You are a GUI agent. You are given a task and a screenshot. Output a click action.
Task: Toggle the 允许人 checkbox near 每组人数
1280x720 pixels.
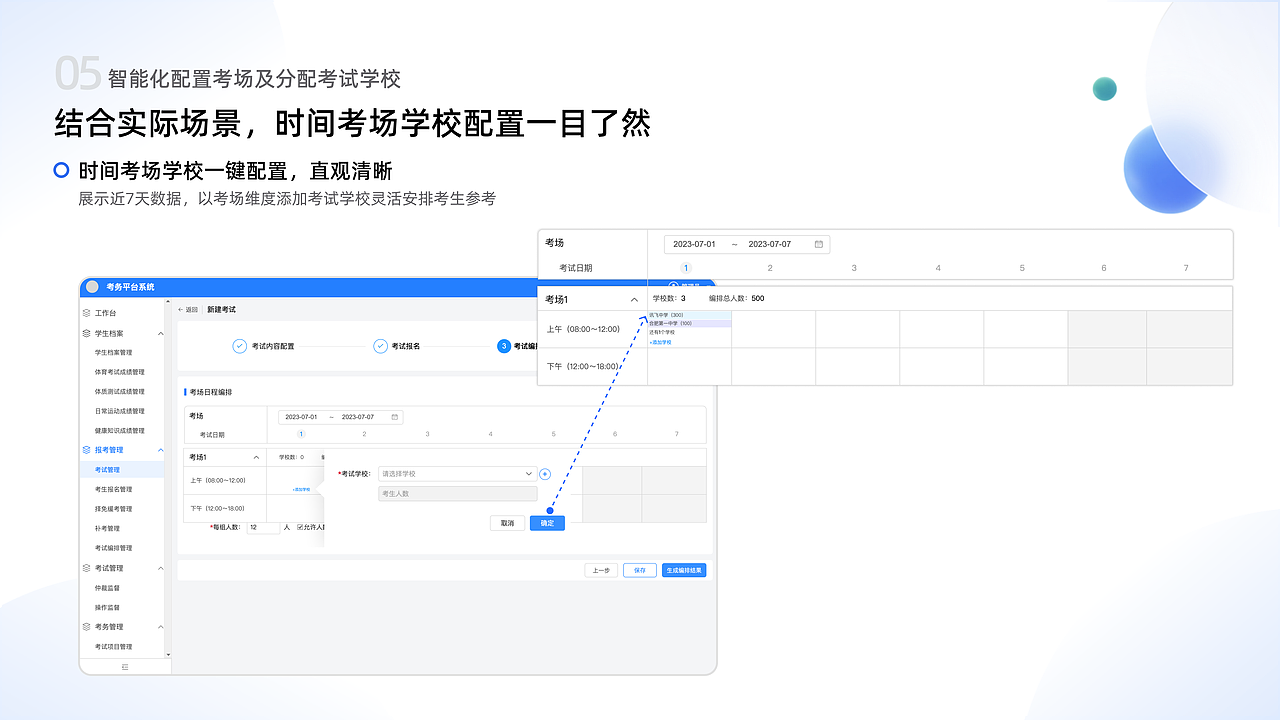300,526
